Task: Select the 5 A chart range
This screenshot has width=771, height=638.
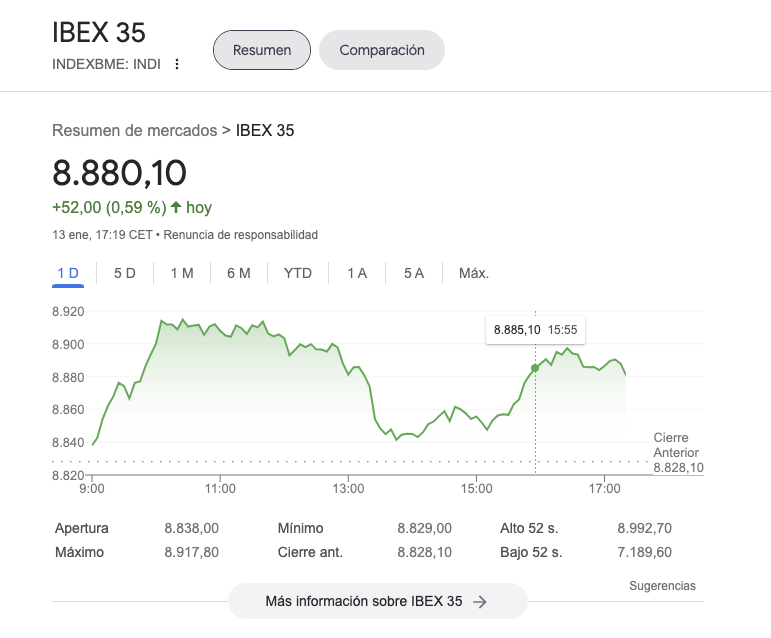Action: coord(414,273)
